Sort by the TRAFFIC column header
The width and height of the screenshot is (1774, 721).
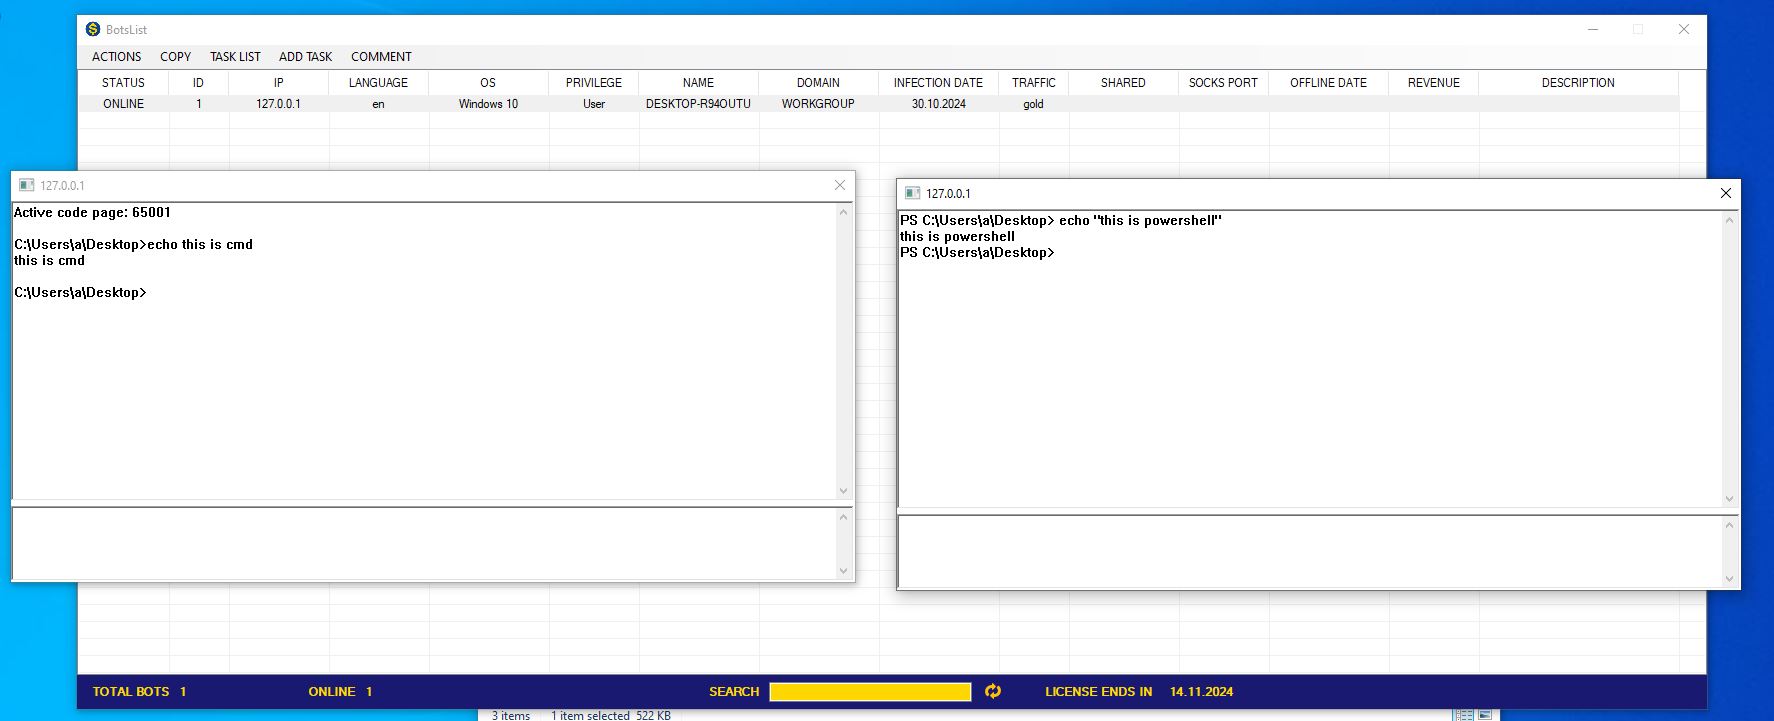coord(1033,83)
